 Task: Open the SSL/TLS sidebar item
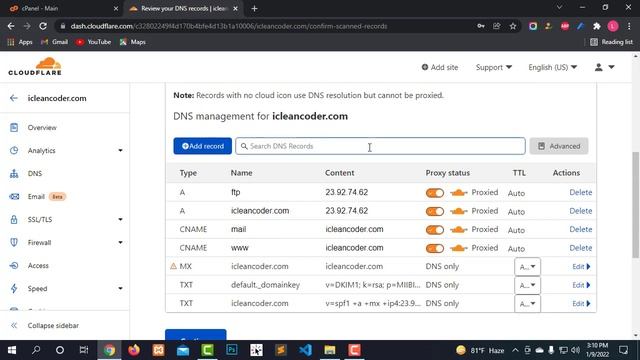40,220
